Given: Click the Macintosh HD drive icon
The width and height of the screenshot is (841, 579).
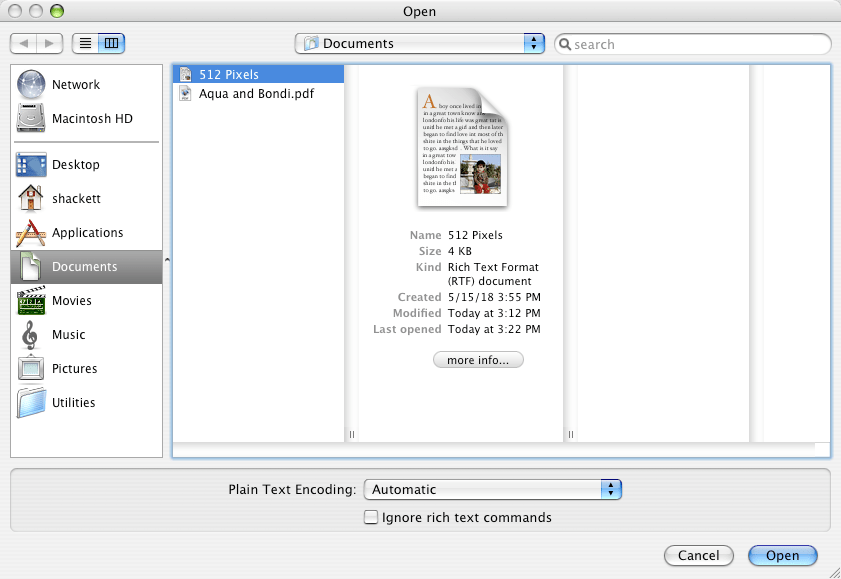Looking at the screenshot, I should (x=31, y=118).
